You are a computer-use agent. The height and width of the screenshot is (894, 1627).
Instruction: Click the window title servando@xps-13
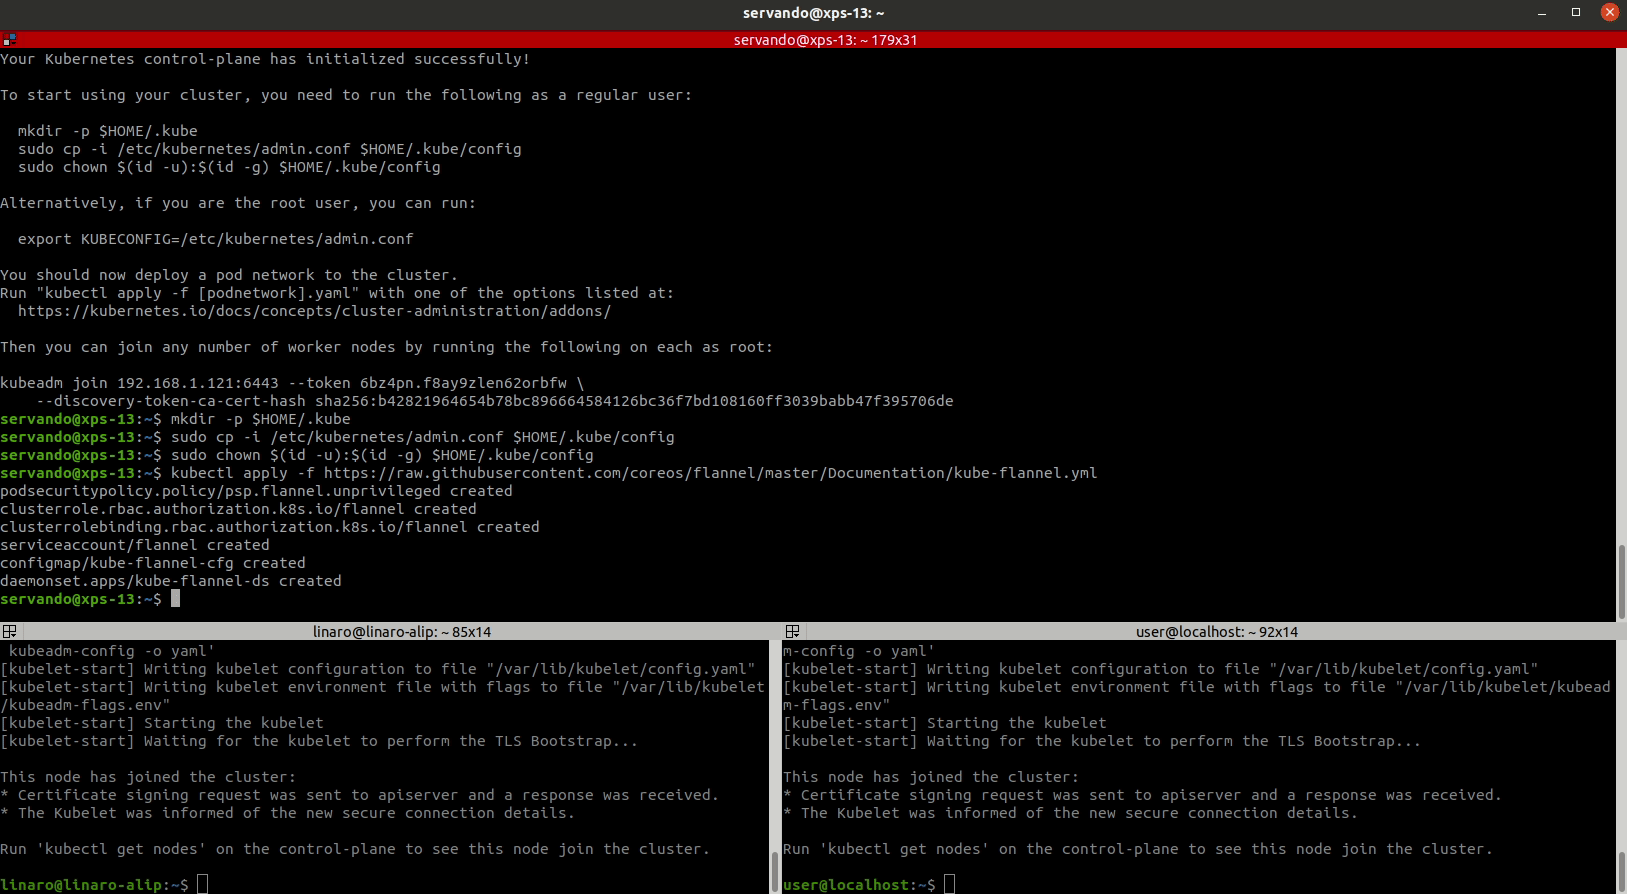coord(813,13)
